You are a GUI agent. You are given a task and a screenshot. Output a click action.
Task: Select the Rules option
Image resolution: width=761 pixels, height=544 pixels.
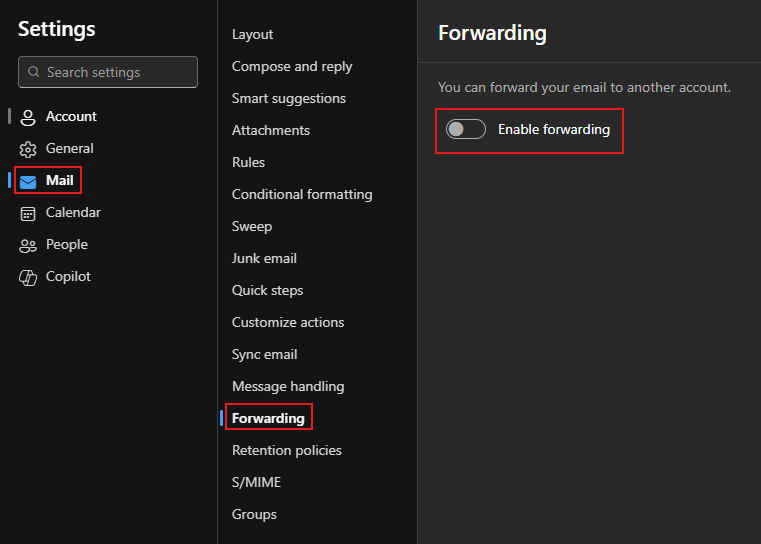(x=248, y=162)
